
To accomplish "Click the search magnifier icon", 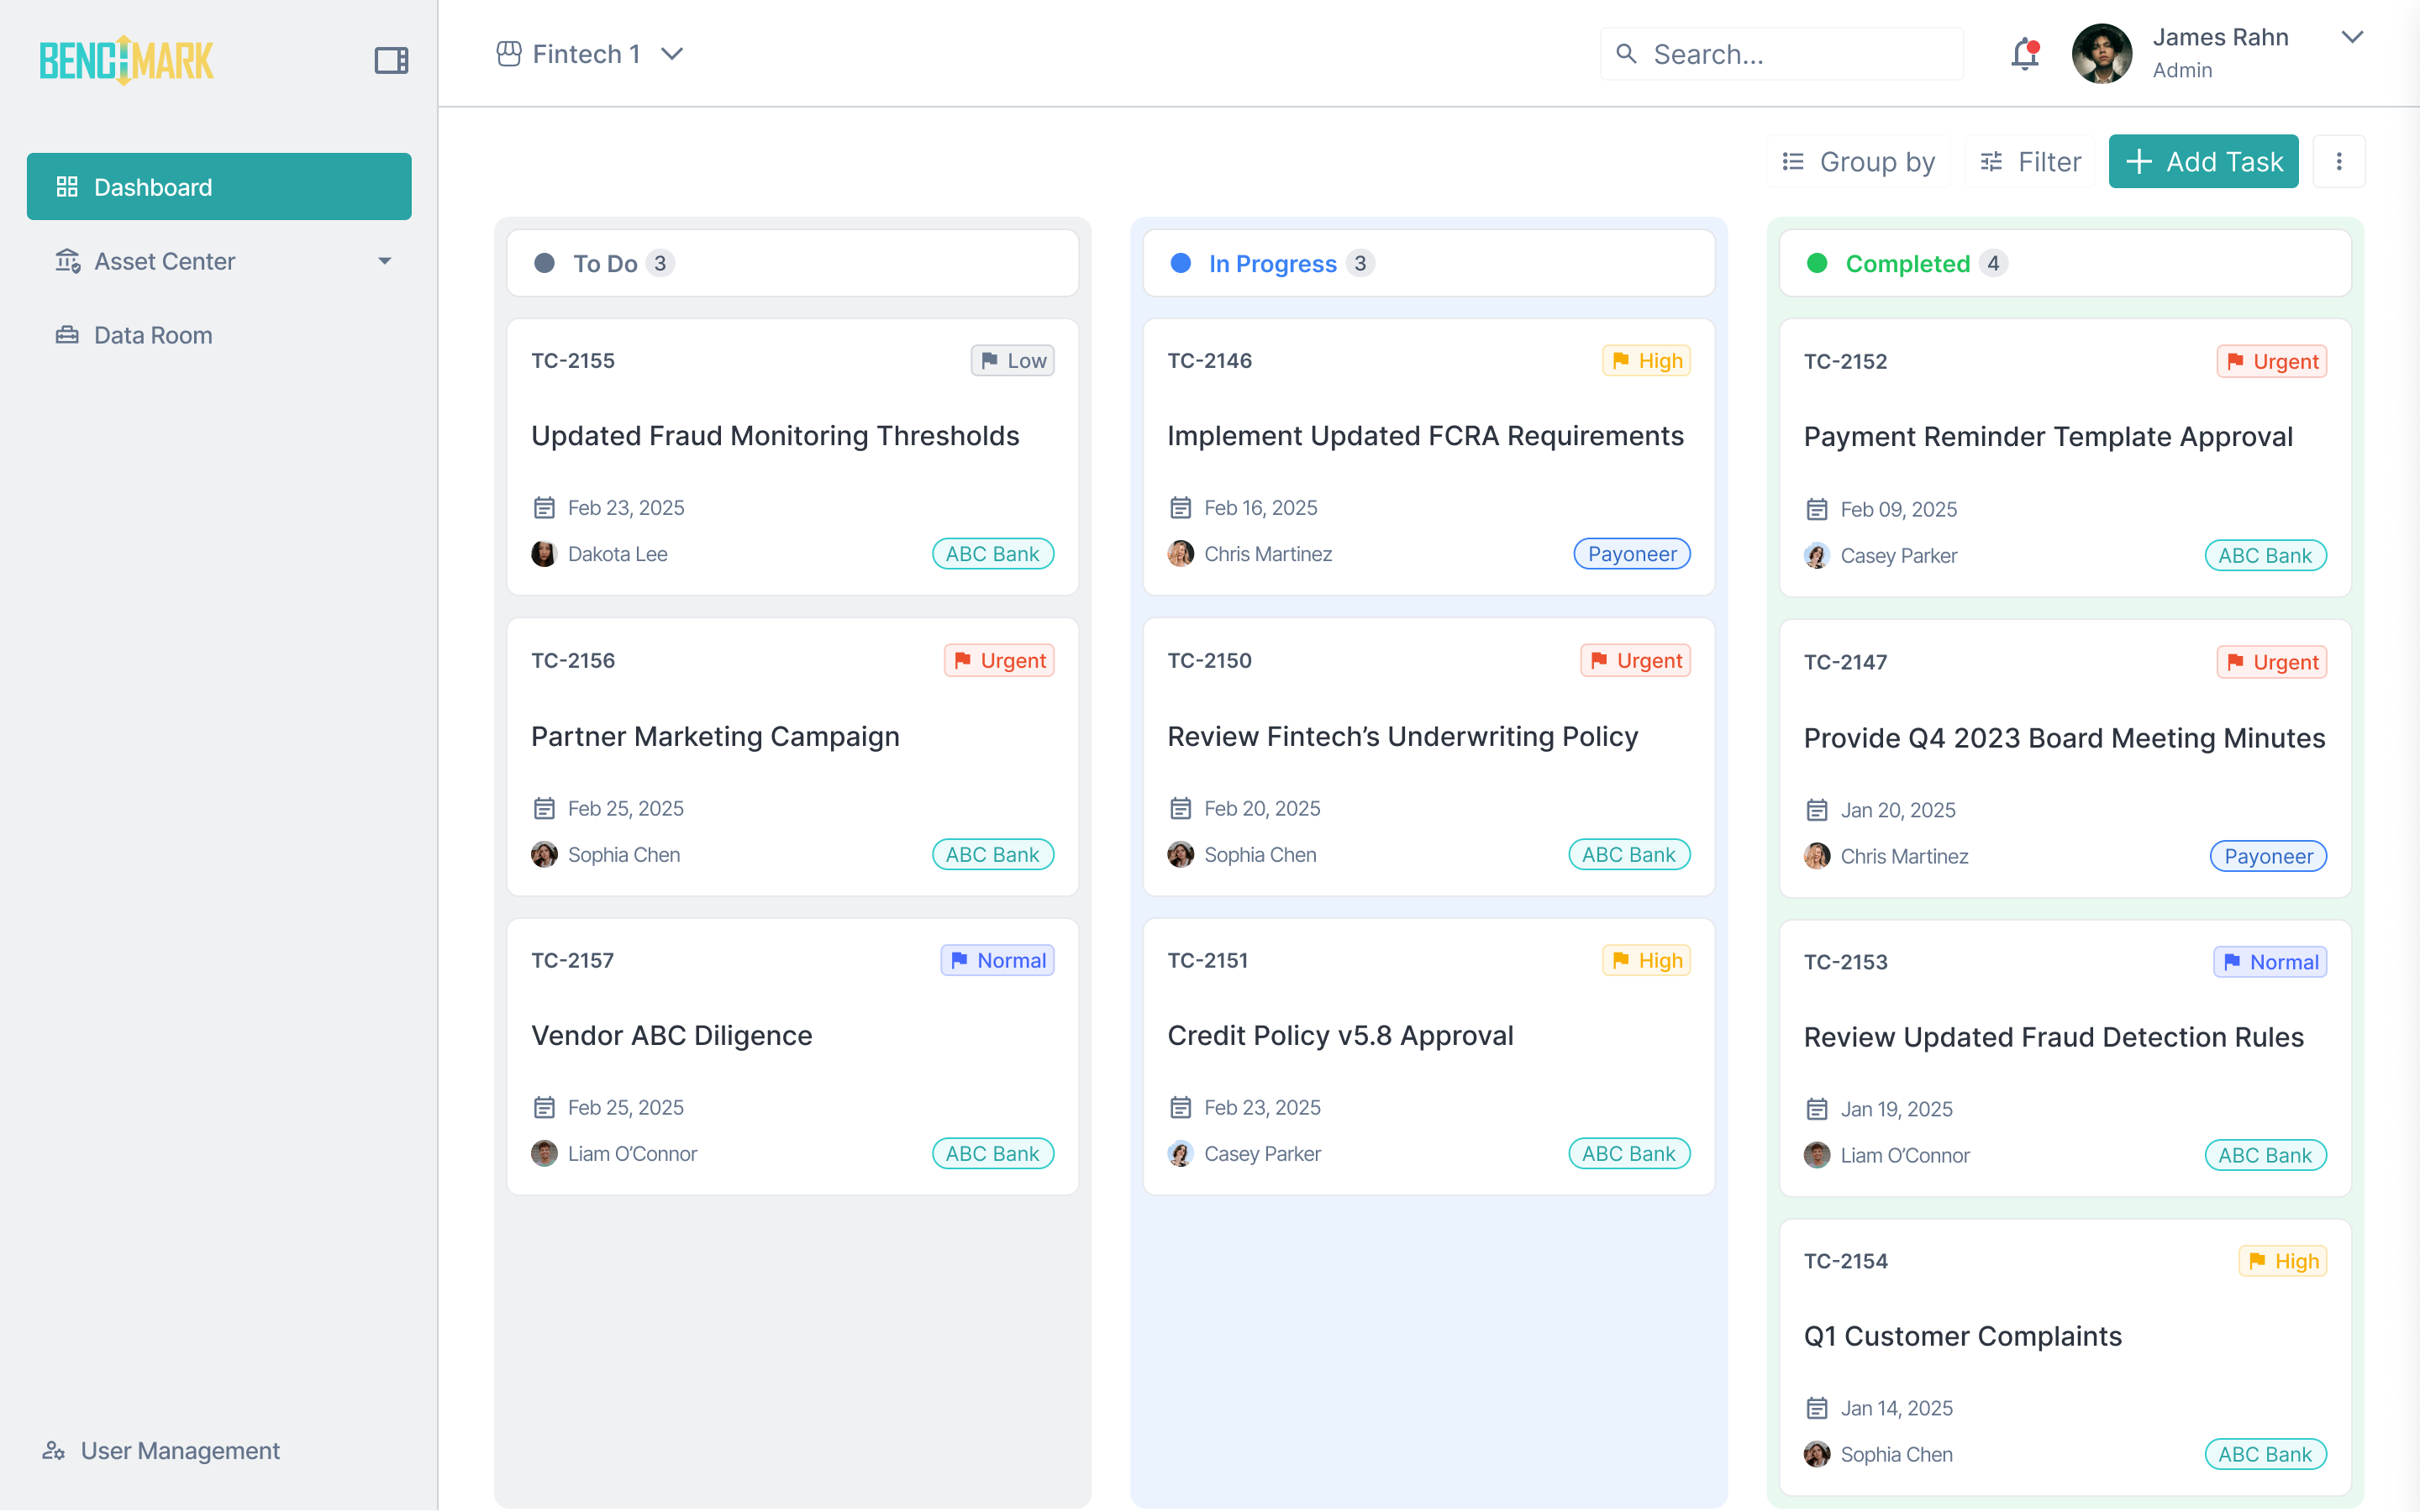I will (1627, 54).
